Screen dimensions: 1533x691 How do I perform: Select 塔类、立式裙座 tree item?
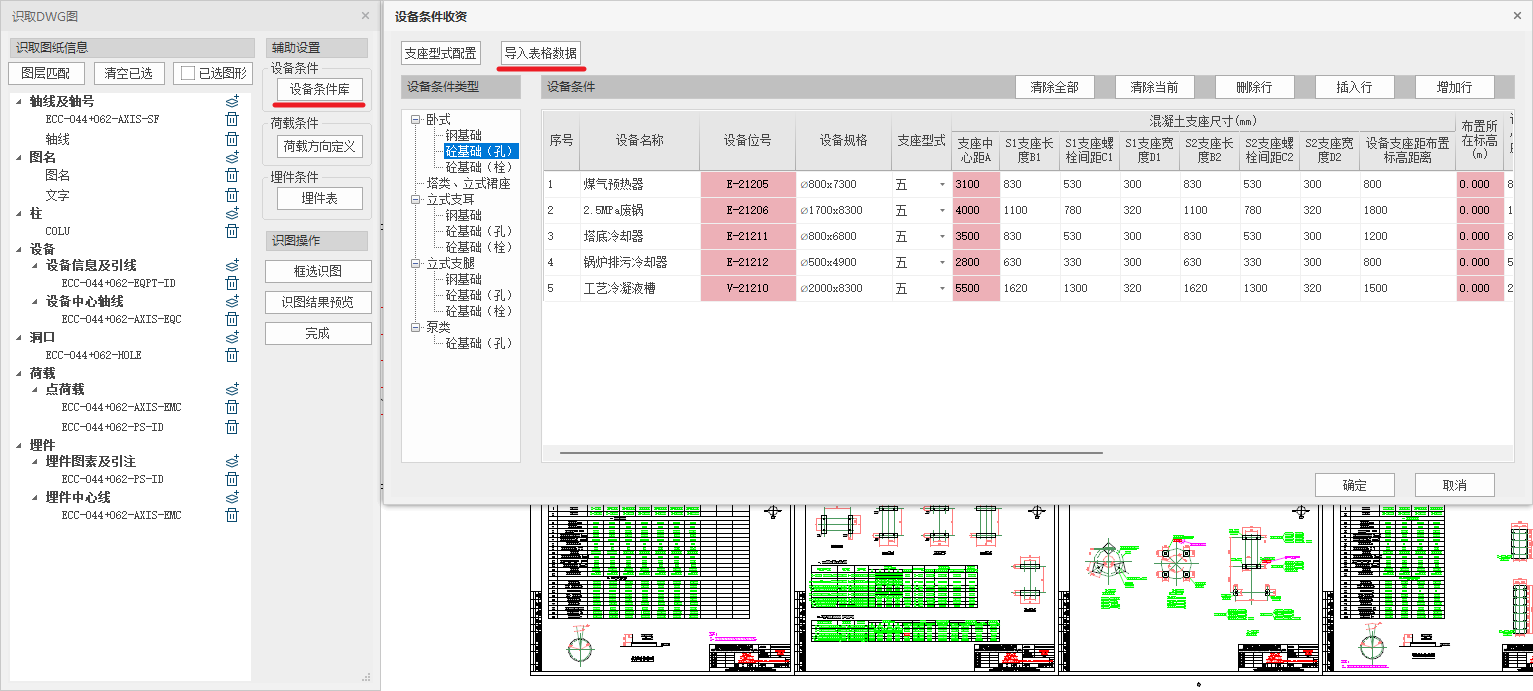[x=468, y=184]
